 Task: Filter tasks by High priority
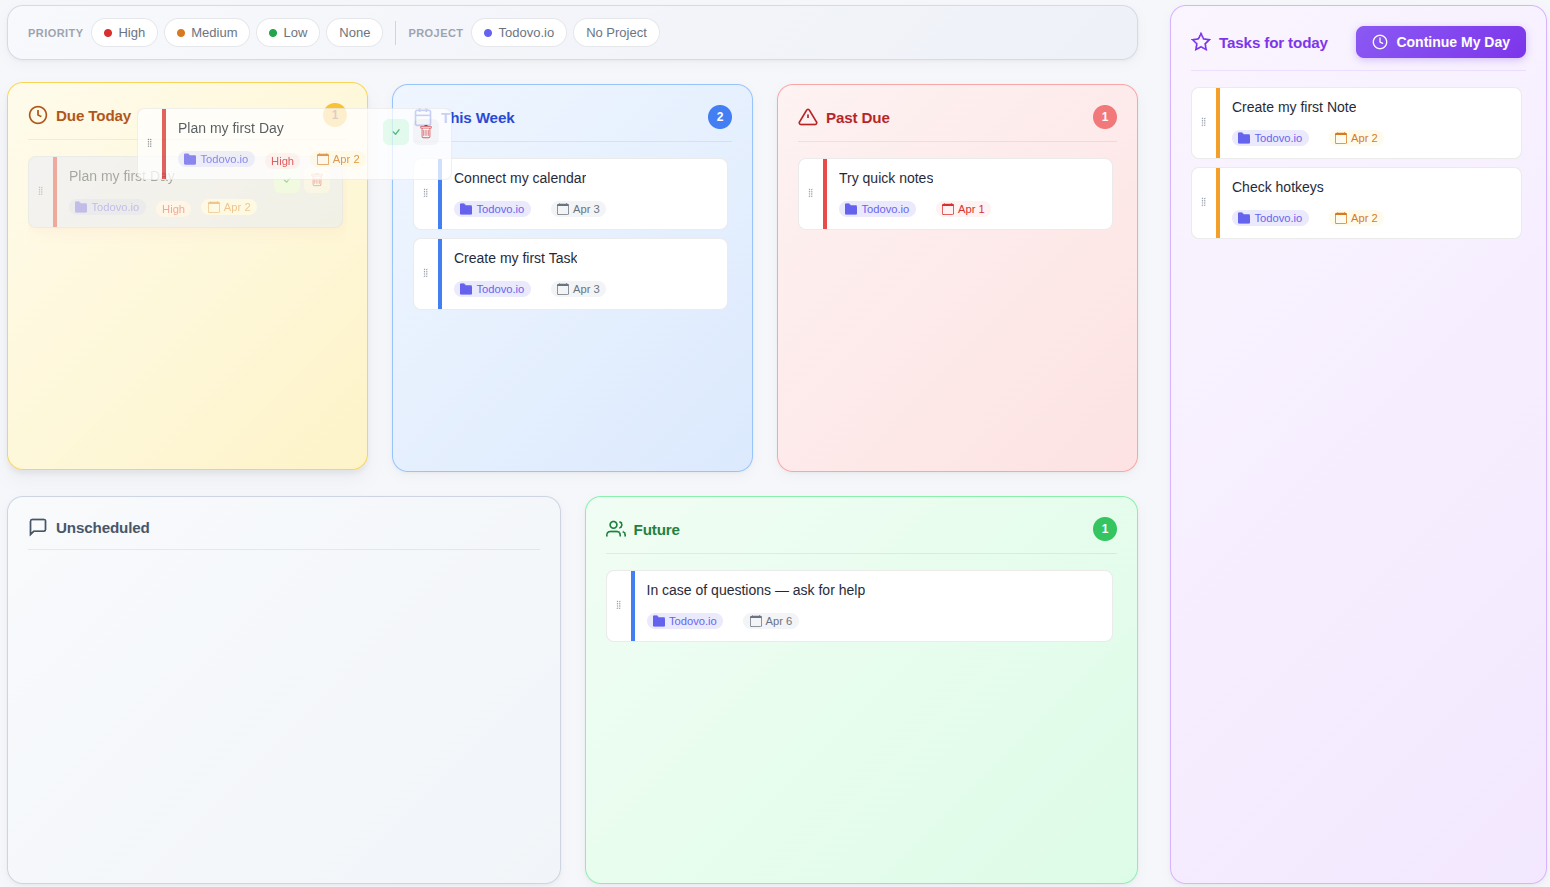(124, 33)
